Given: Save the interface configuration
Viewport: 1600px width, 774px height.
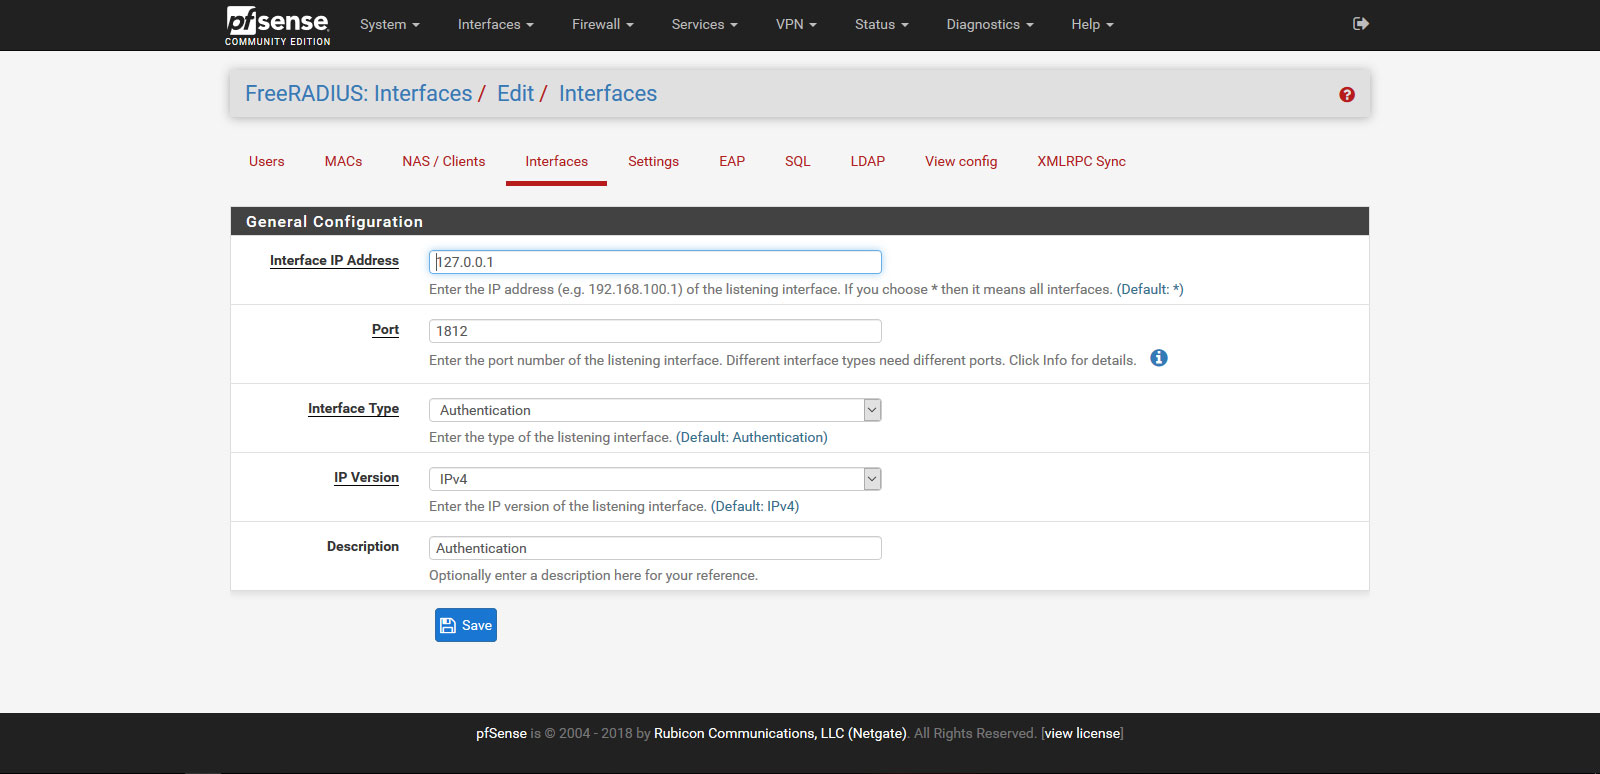Looking at the screenshot, I should tap(466, 625).
